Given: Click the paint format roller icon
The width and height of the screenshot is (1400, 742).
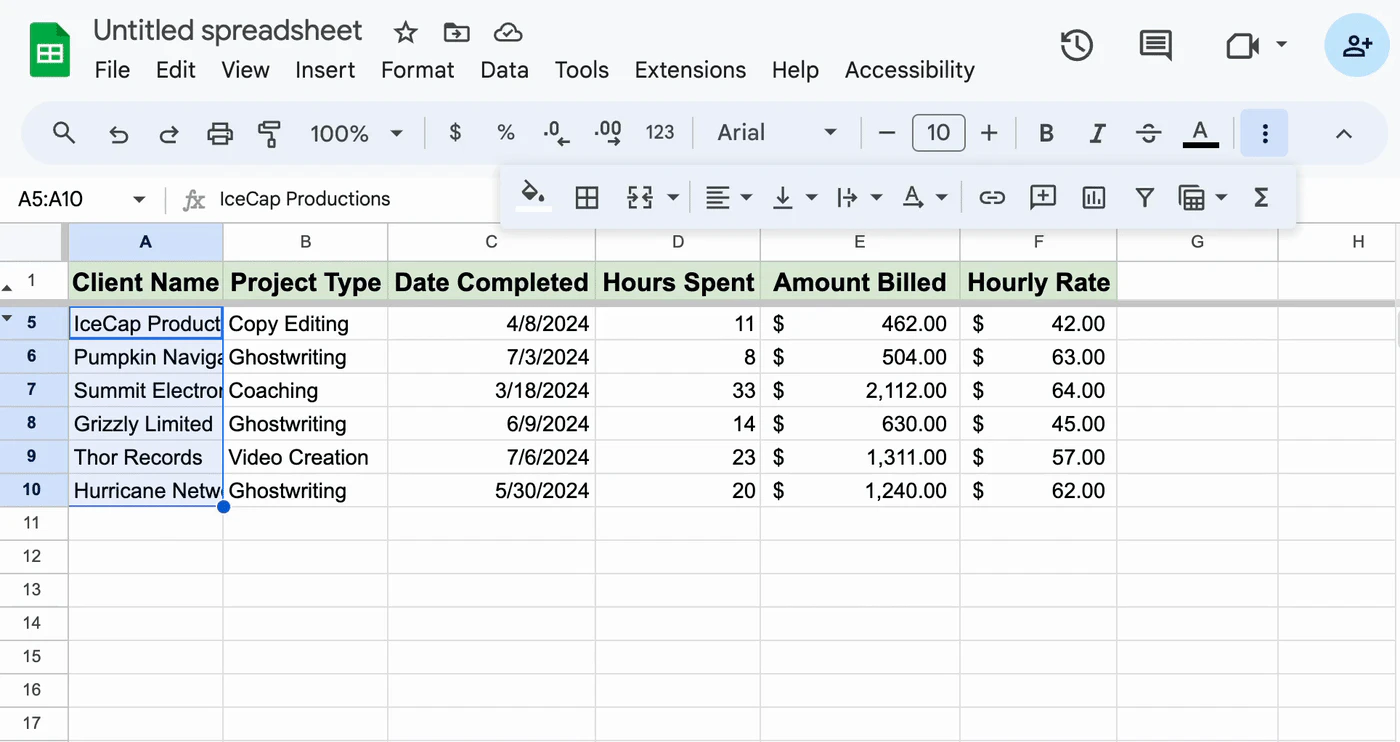Looking at the screenshot, I should (x=269, y=133).
